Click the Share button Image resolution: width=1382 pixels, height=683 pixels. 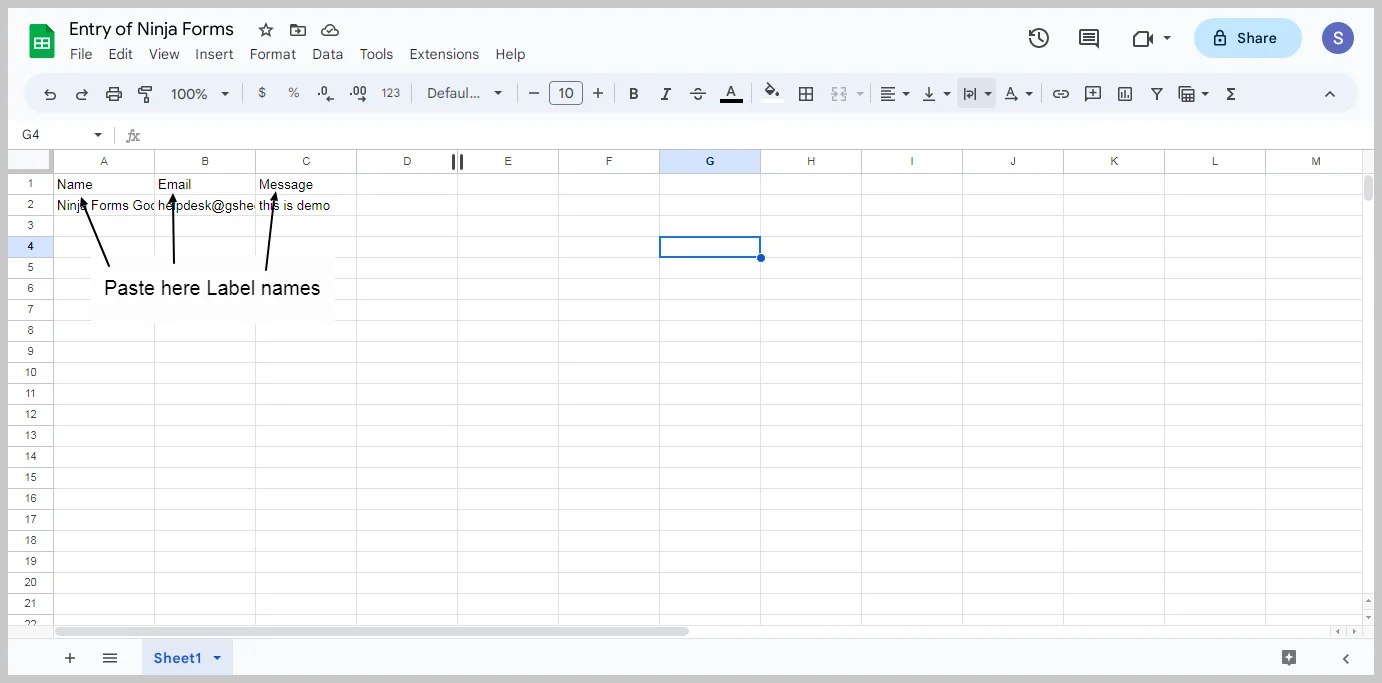pos(1247,38)
